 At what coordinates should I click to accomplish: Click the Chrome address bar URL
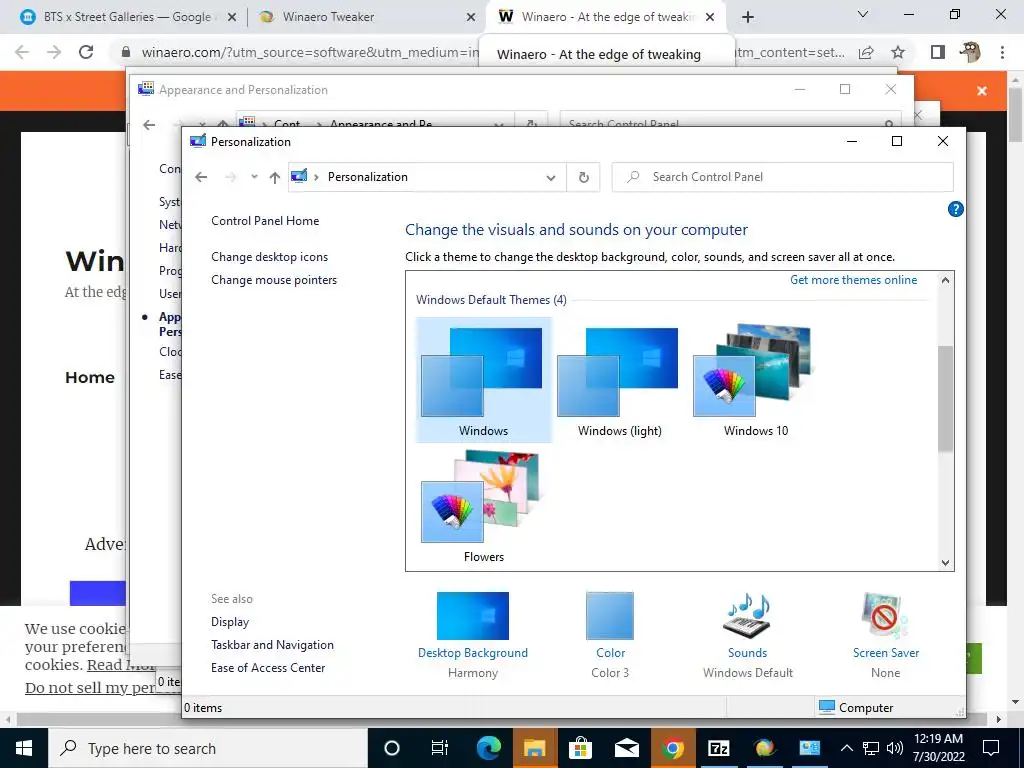(x=310, y=52)
